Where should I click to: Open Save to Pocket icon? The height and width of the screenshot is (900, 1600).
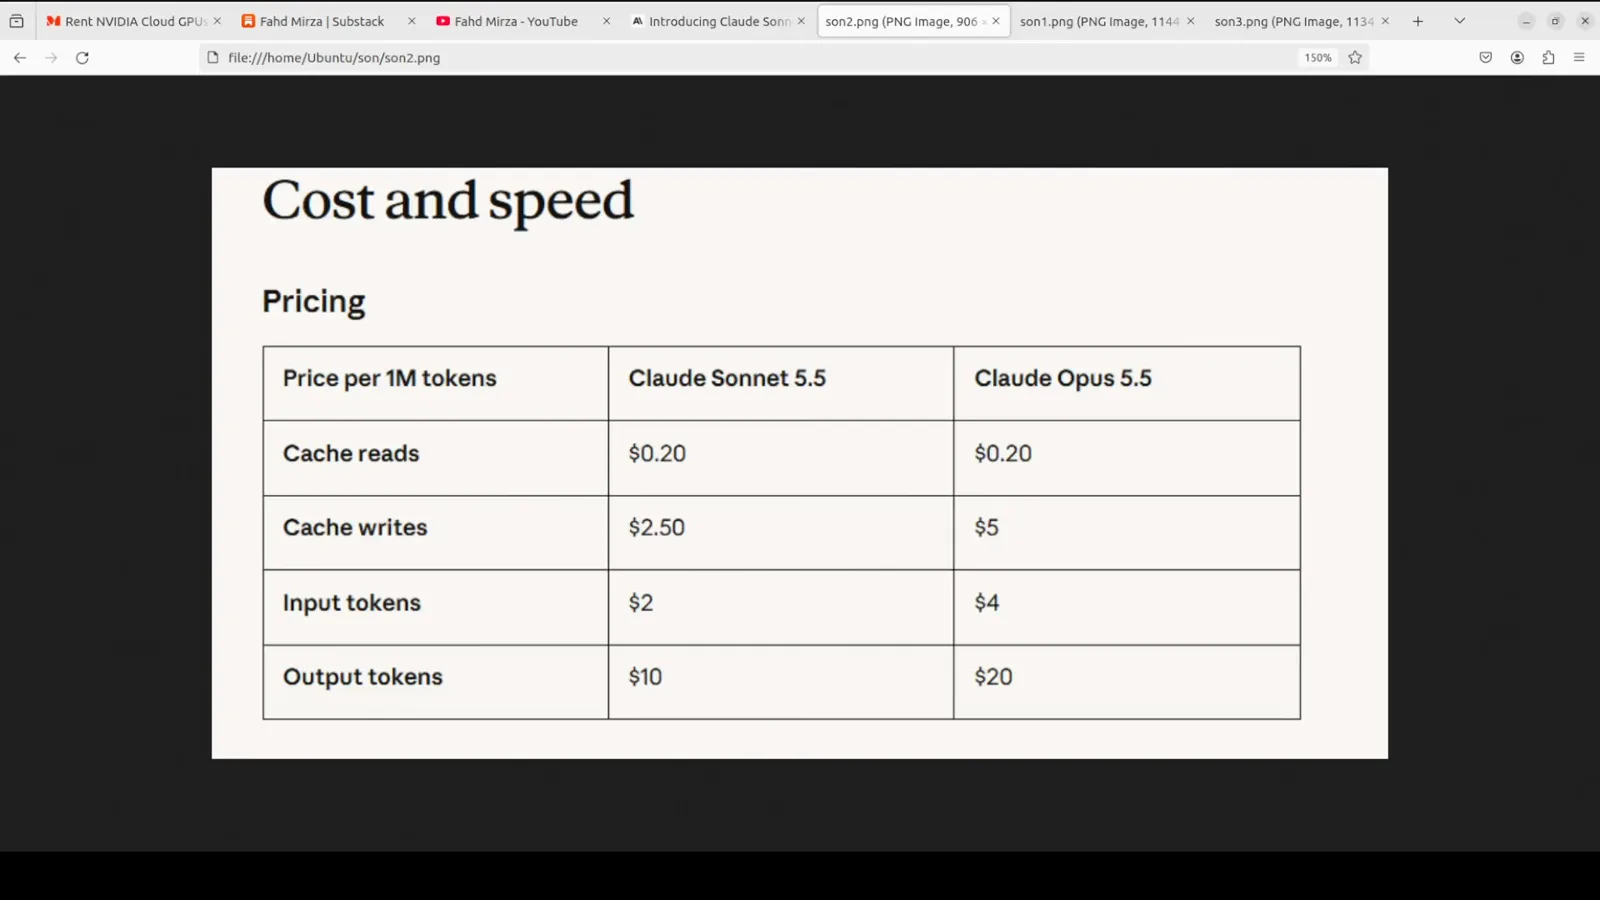(1486, 58)
